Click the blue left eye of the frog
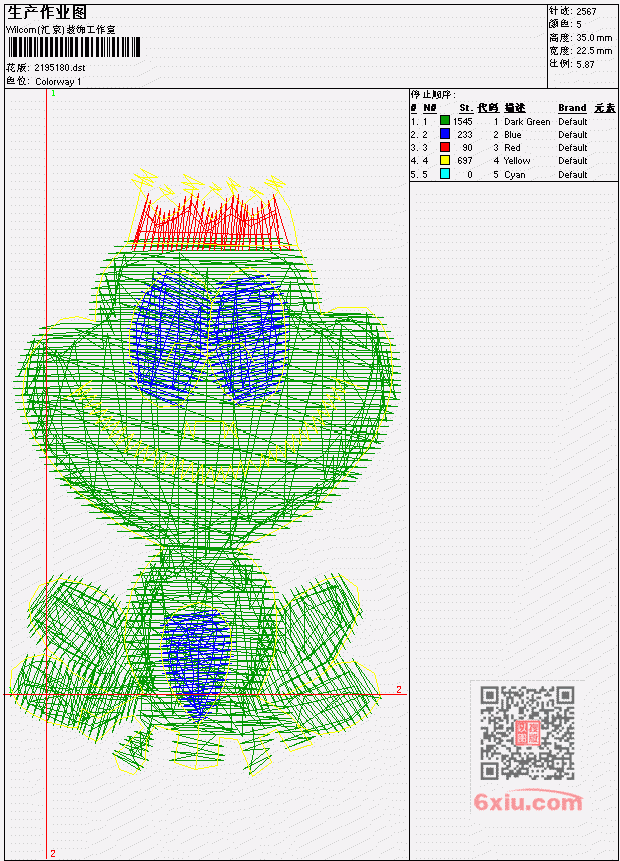 click(x=169, y=338)
